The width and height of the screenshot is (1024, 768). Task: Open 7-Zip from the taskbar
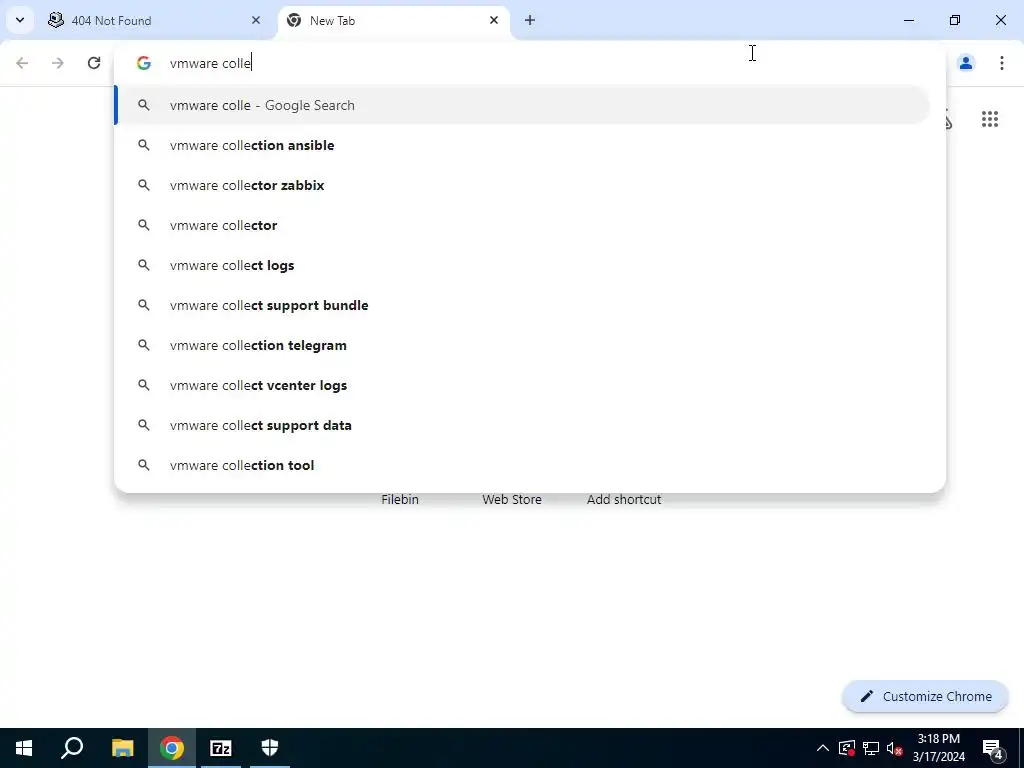click(x=221, y=748)
